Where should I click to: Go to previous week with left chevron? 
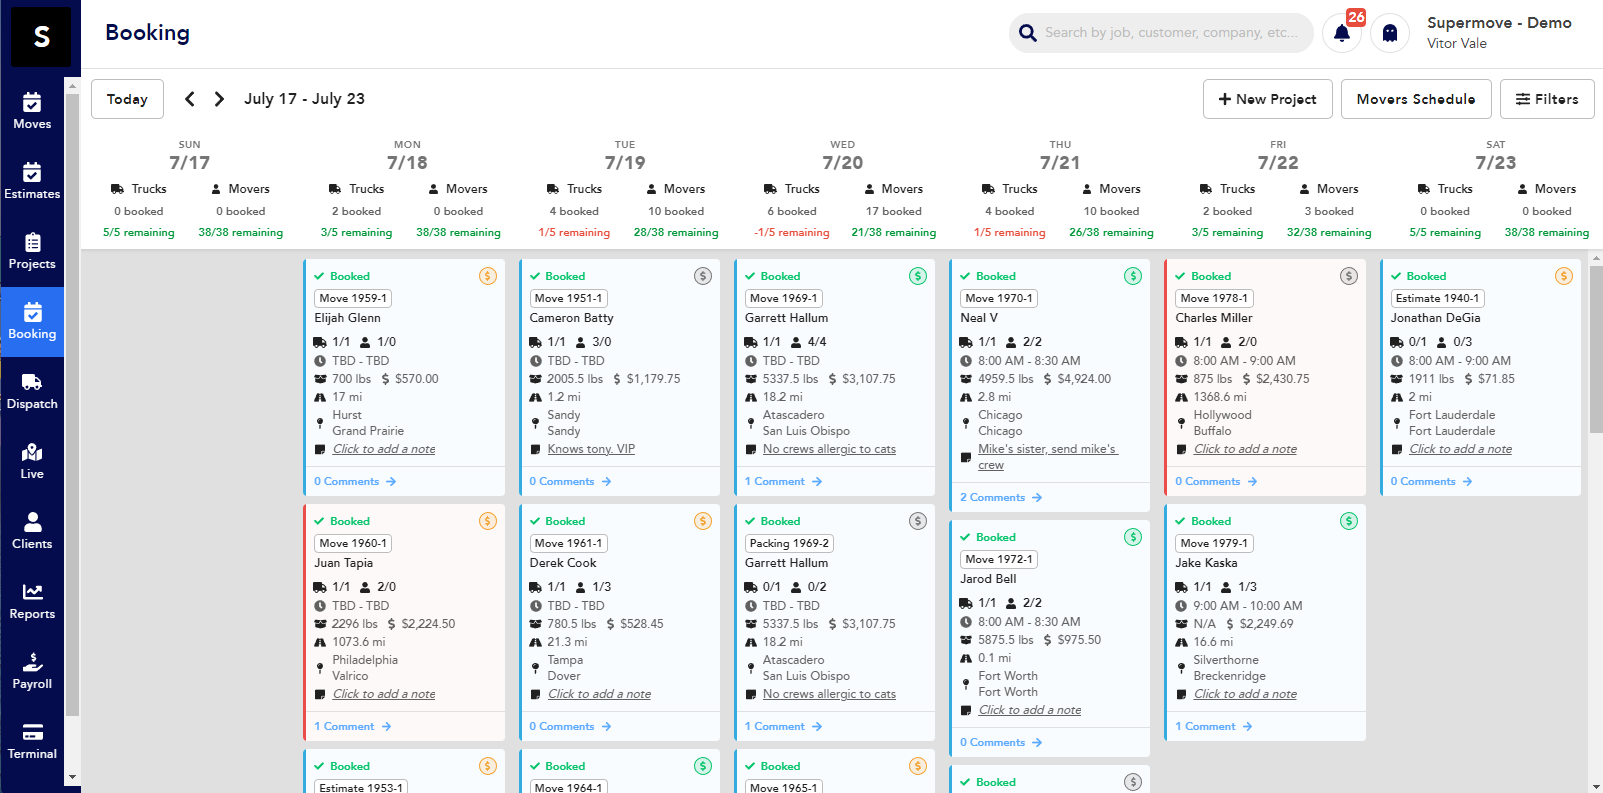(x=190, y=99)
